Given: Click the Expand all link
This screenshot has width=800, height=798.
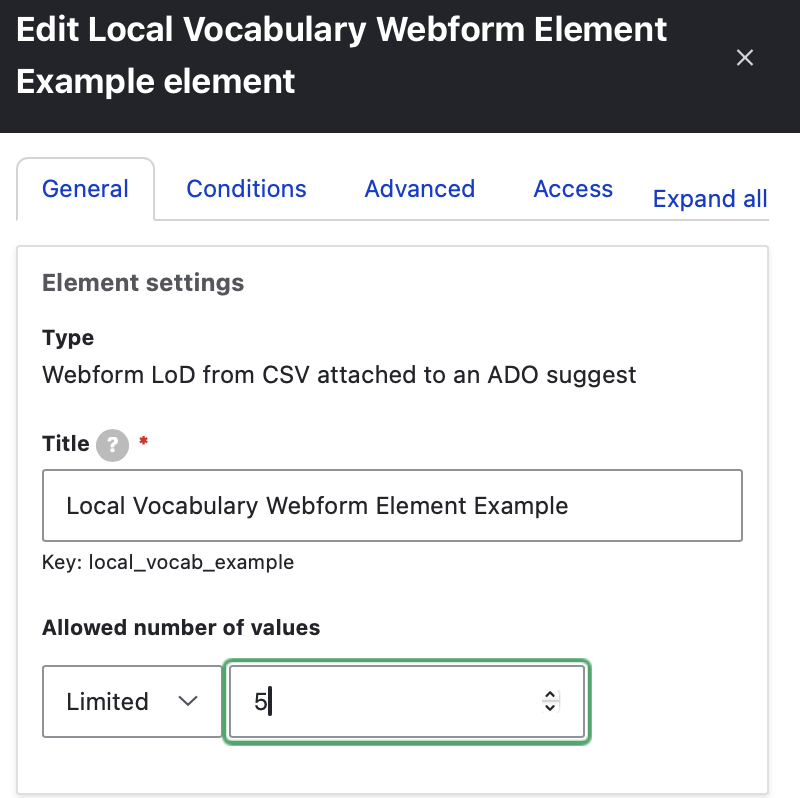Looking at the screenshot, I should tap(709, 199).
